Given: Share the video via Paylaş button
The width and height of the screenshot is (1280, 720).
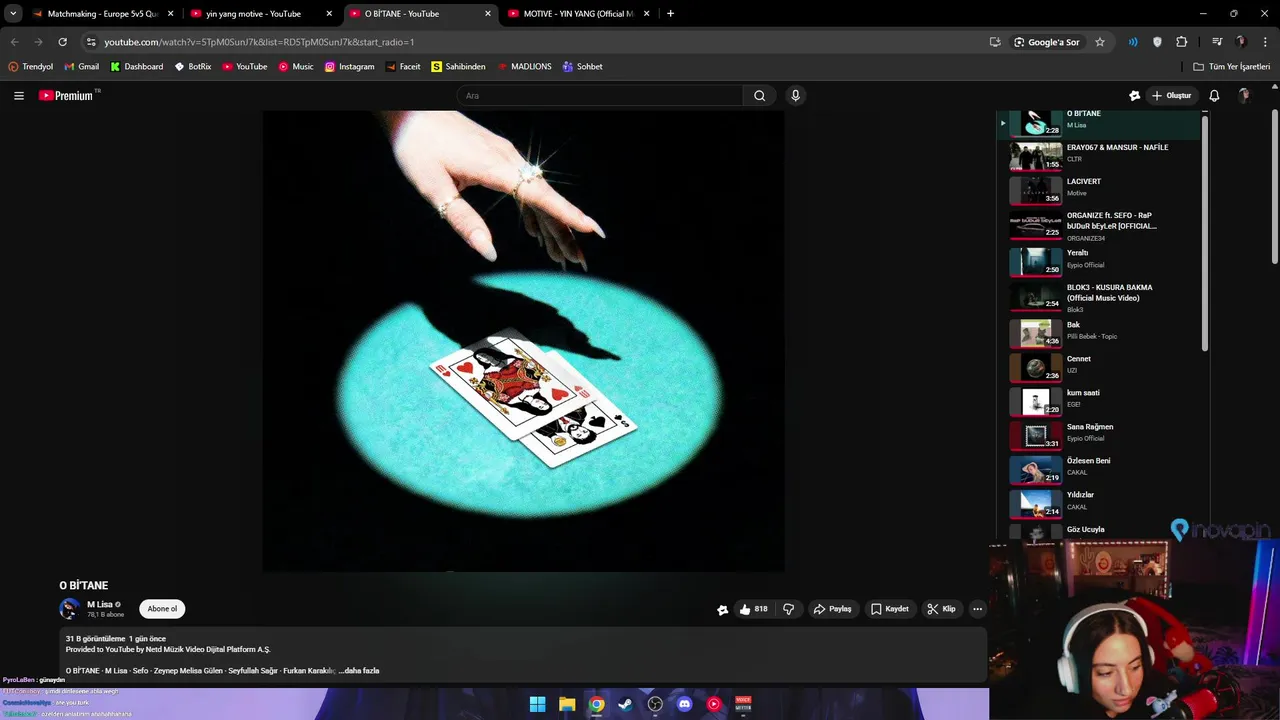Looking at the screenshot, I should [x=832, y=609].
